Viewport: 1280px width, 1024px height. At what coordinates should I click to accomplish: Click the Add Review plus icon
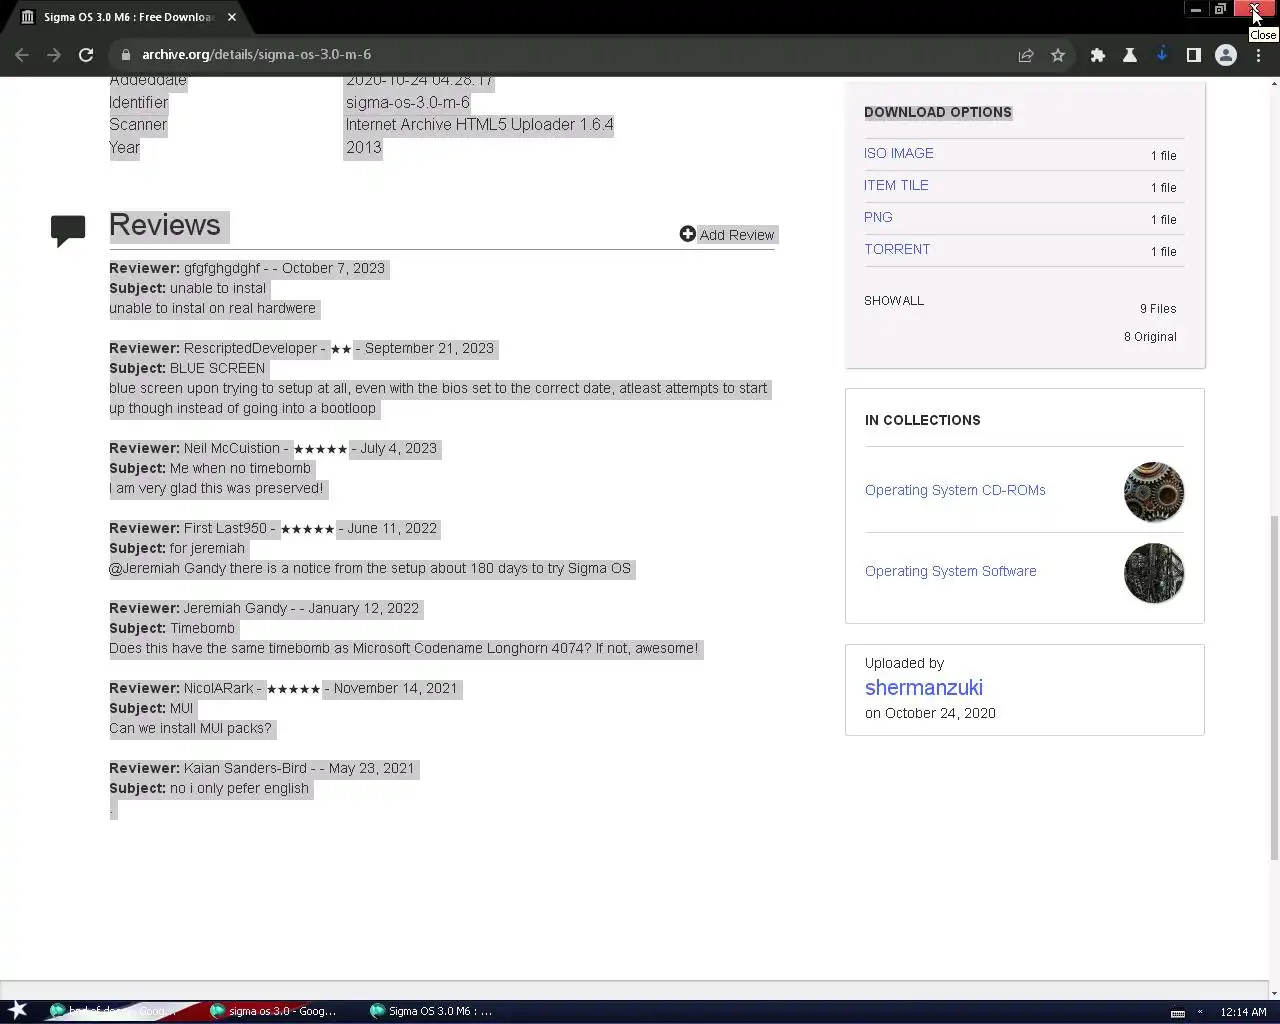687,234
